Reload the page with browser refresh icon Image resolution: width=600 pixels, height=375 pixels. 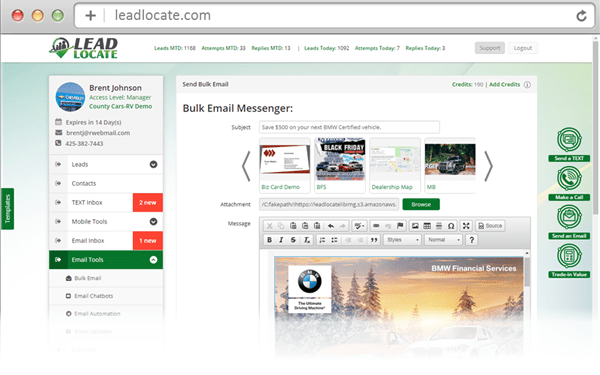point(581,16)
